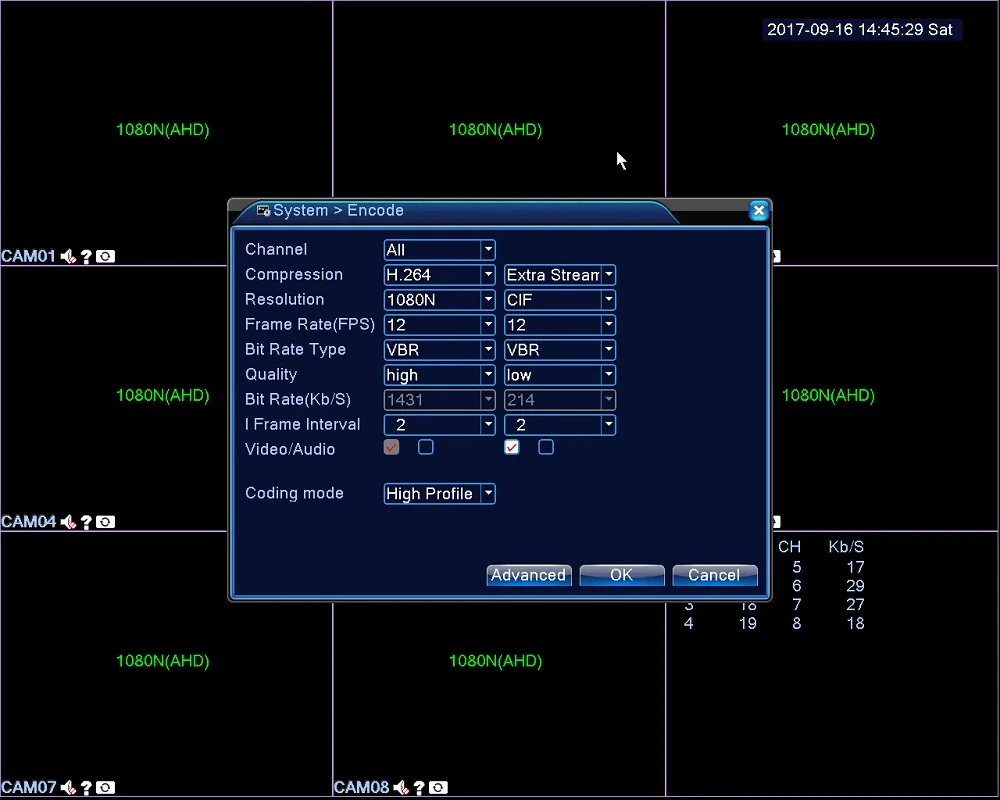1000x800 pixels.
Task: Open extra stream Frame Rate dropdown
Action: coord(559,325)
